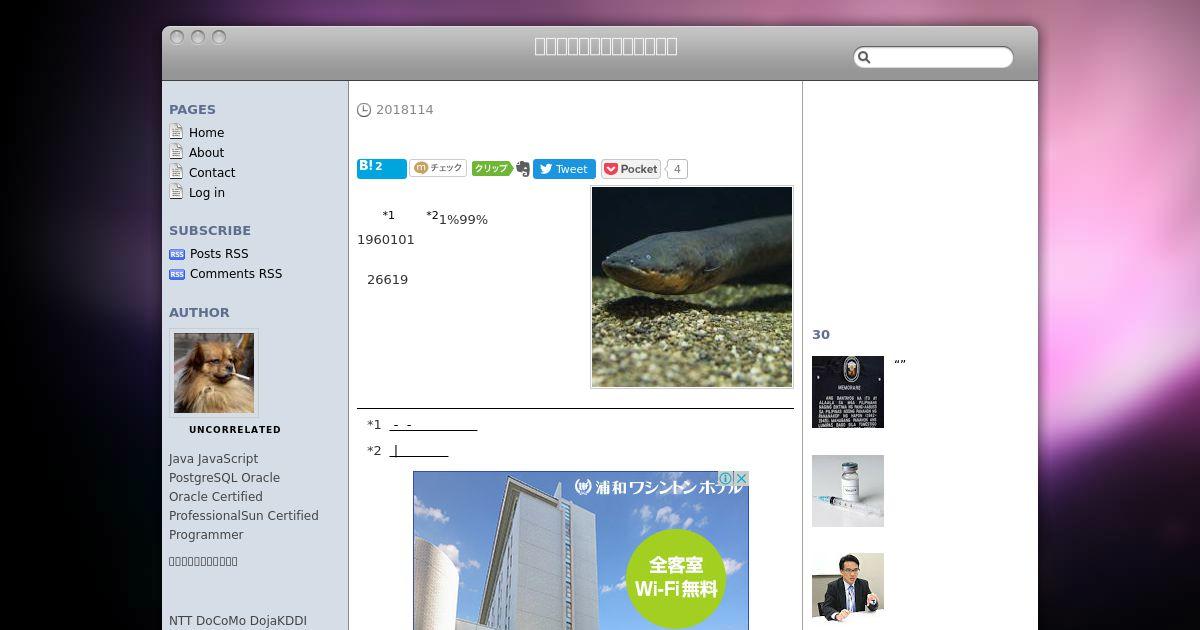Focus the search input field
1200x630 pixels.
(x=933, y=58)
